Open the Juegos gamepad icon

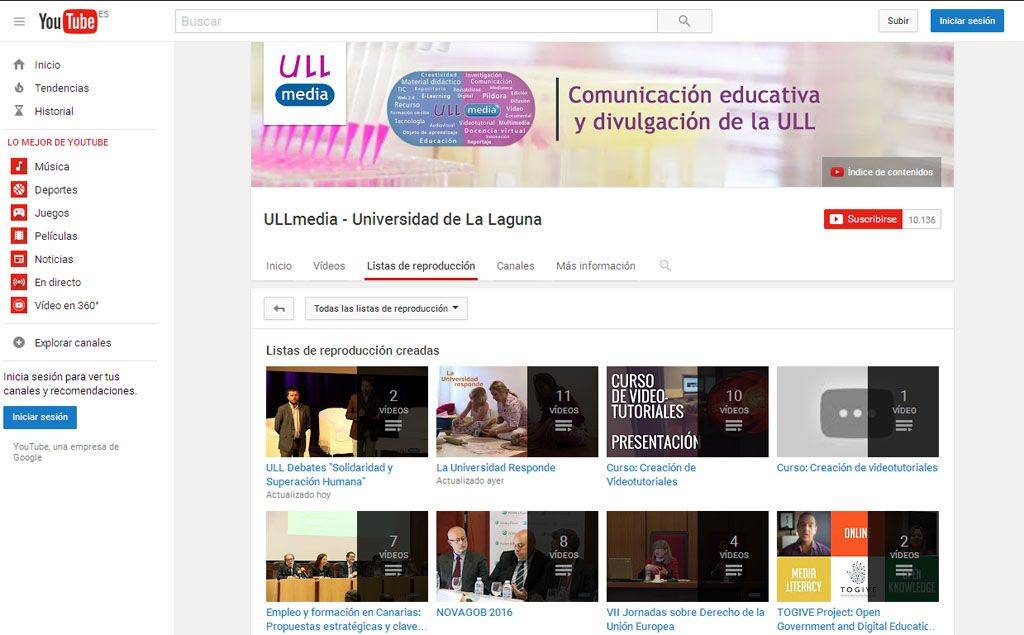click(18, 213)
